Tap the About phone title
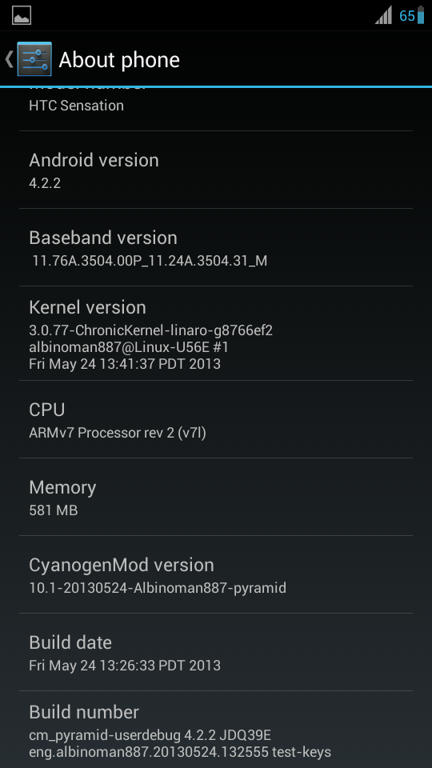Viewport: 432px width, 768px height. click(119, 60)
